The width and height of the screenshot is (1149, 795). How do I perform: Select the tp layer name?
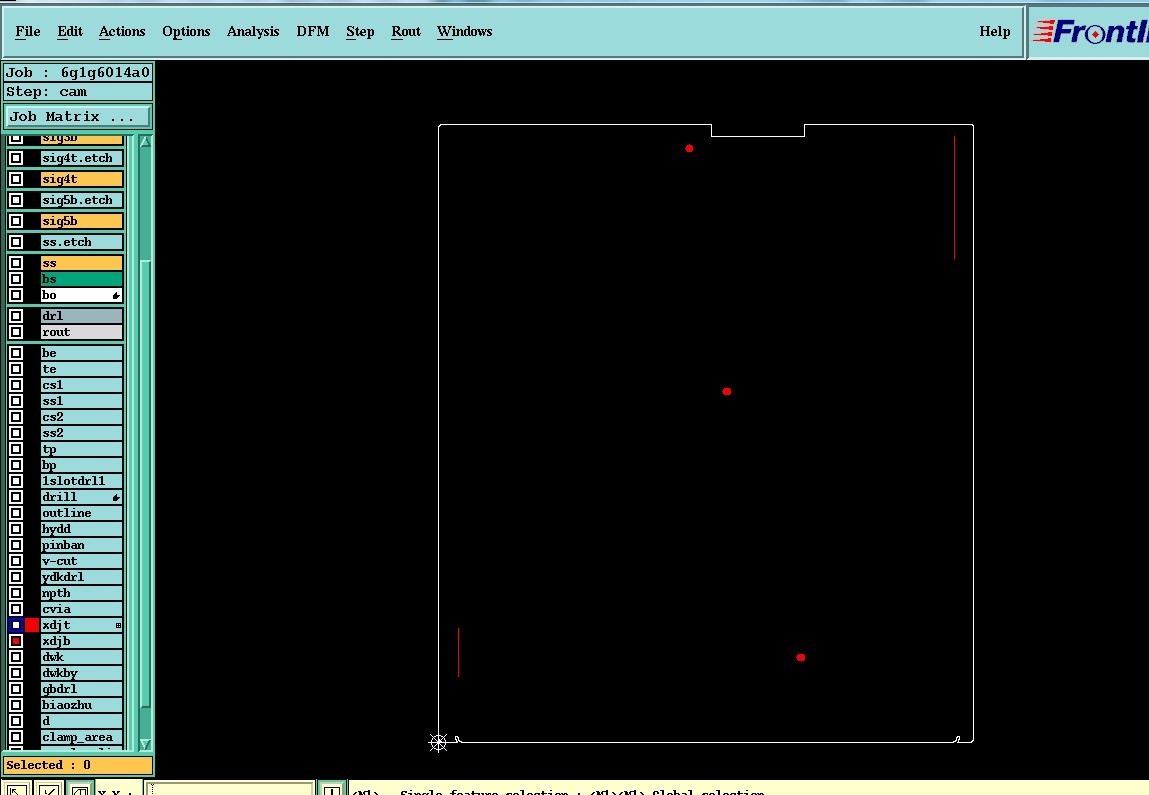[x=81, y=449]
